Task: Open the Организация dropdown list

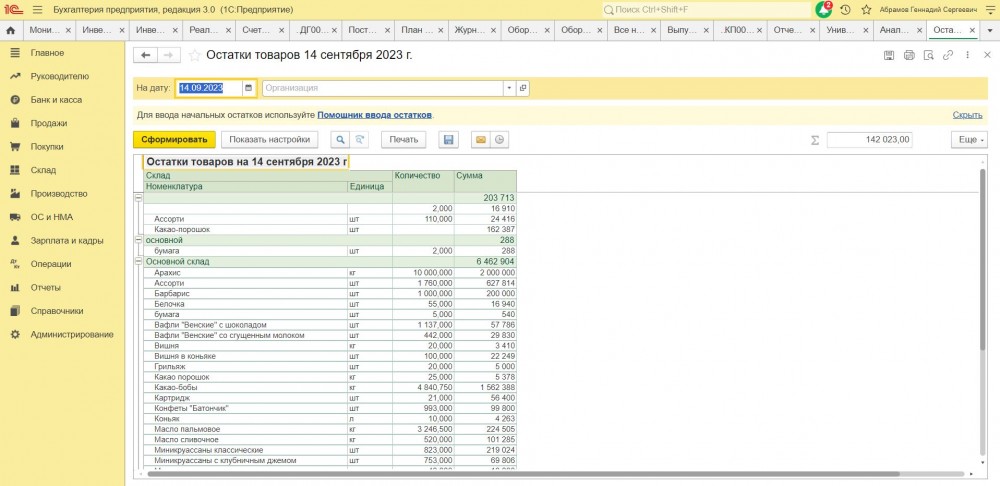Action: 509,88
